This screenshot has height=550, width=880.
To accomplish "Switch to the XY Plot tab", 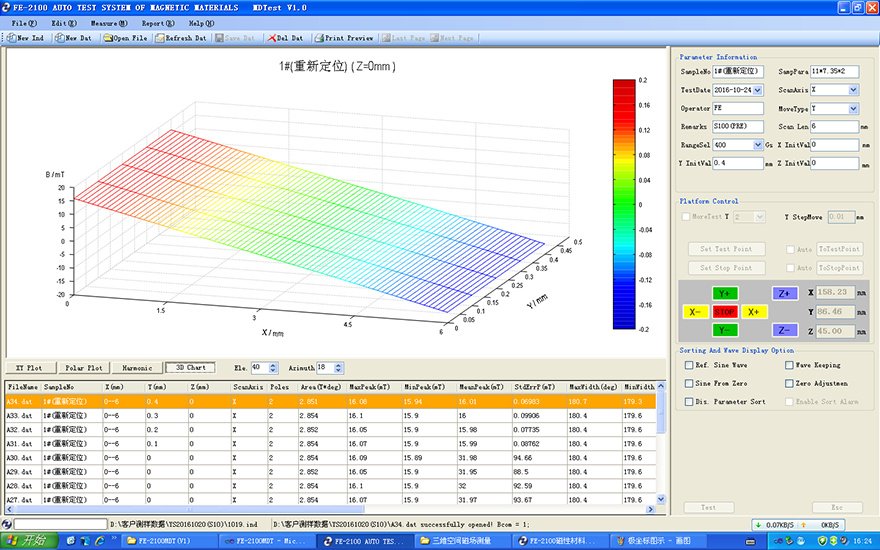I will 30,368.
